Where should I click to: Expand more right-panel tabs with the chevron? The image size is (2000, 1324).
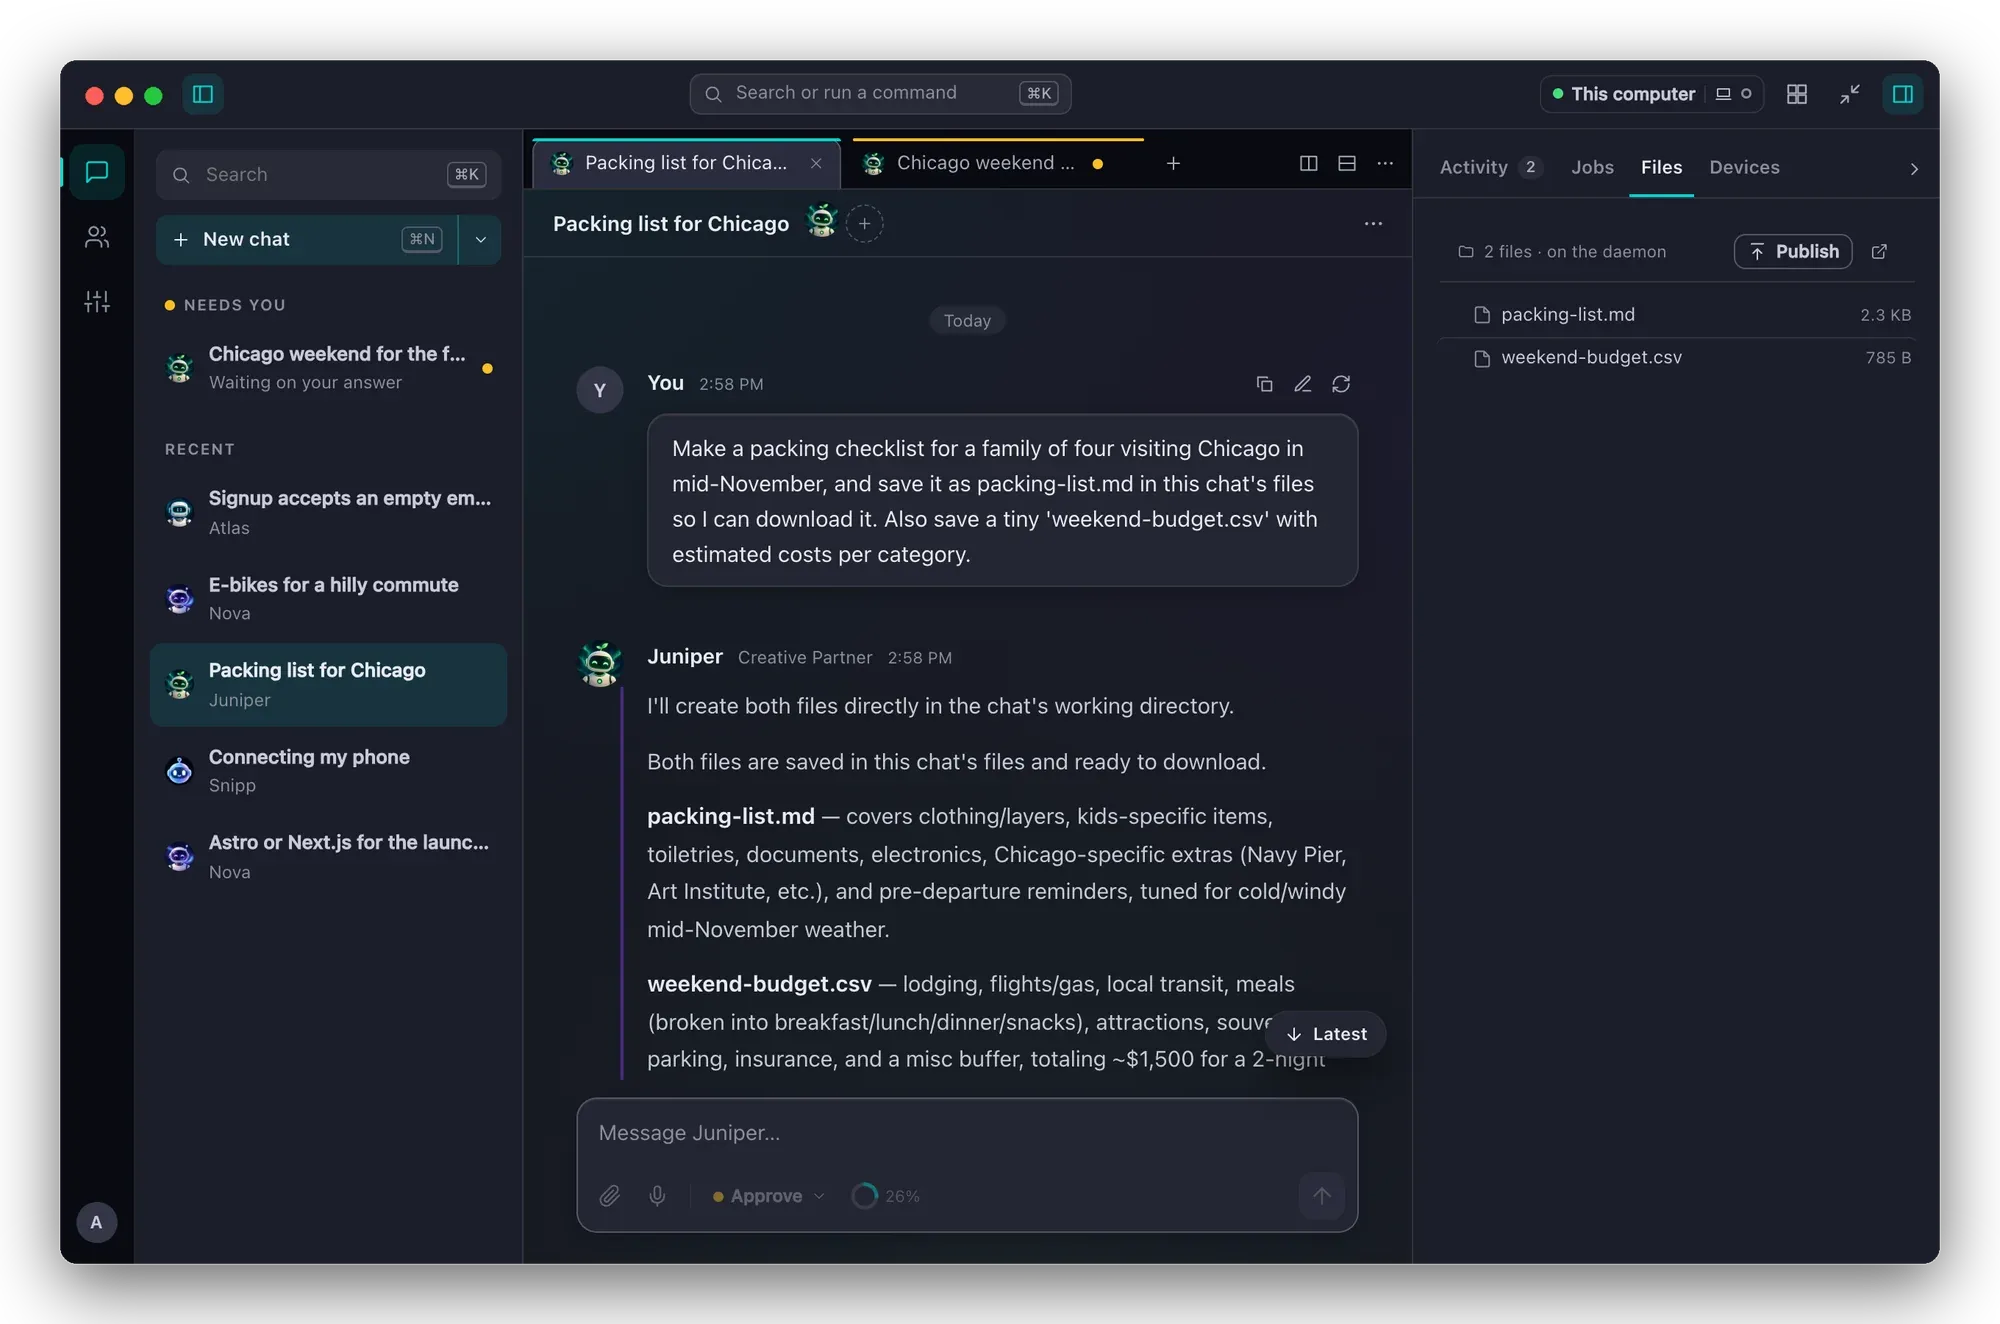[1914, 169]
